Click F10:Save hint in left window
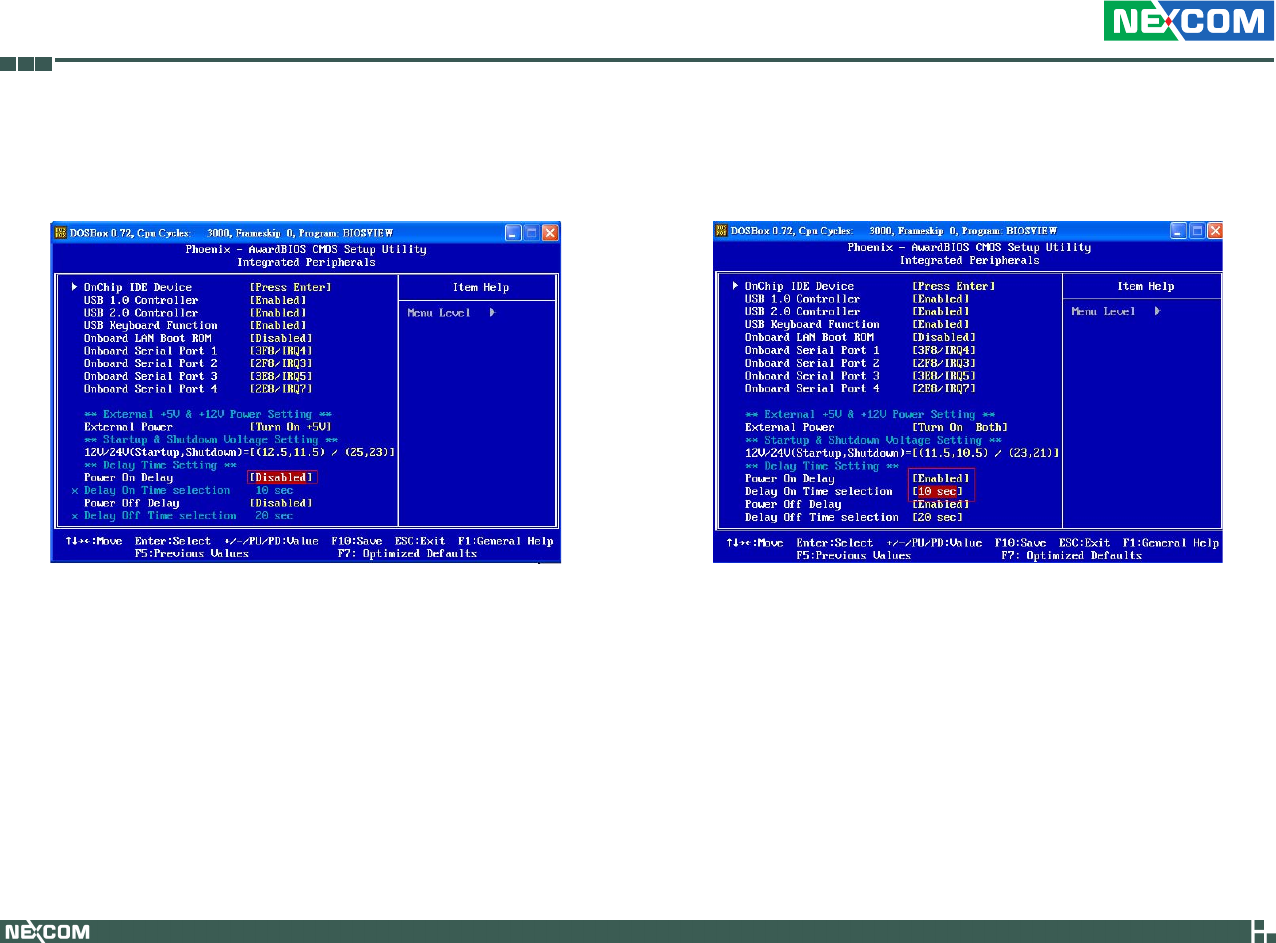The image size is (1276, 943). coord(355,541)
